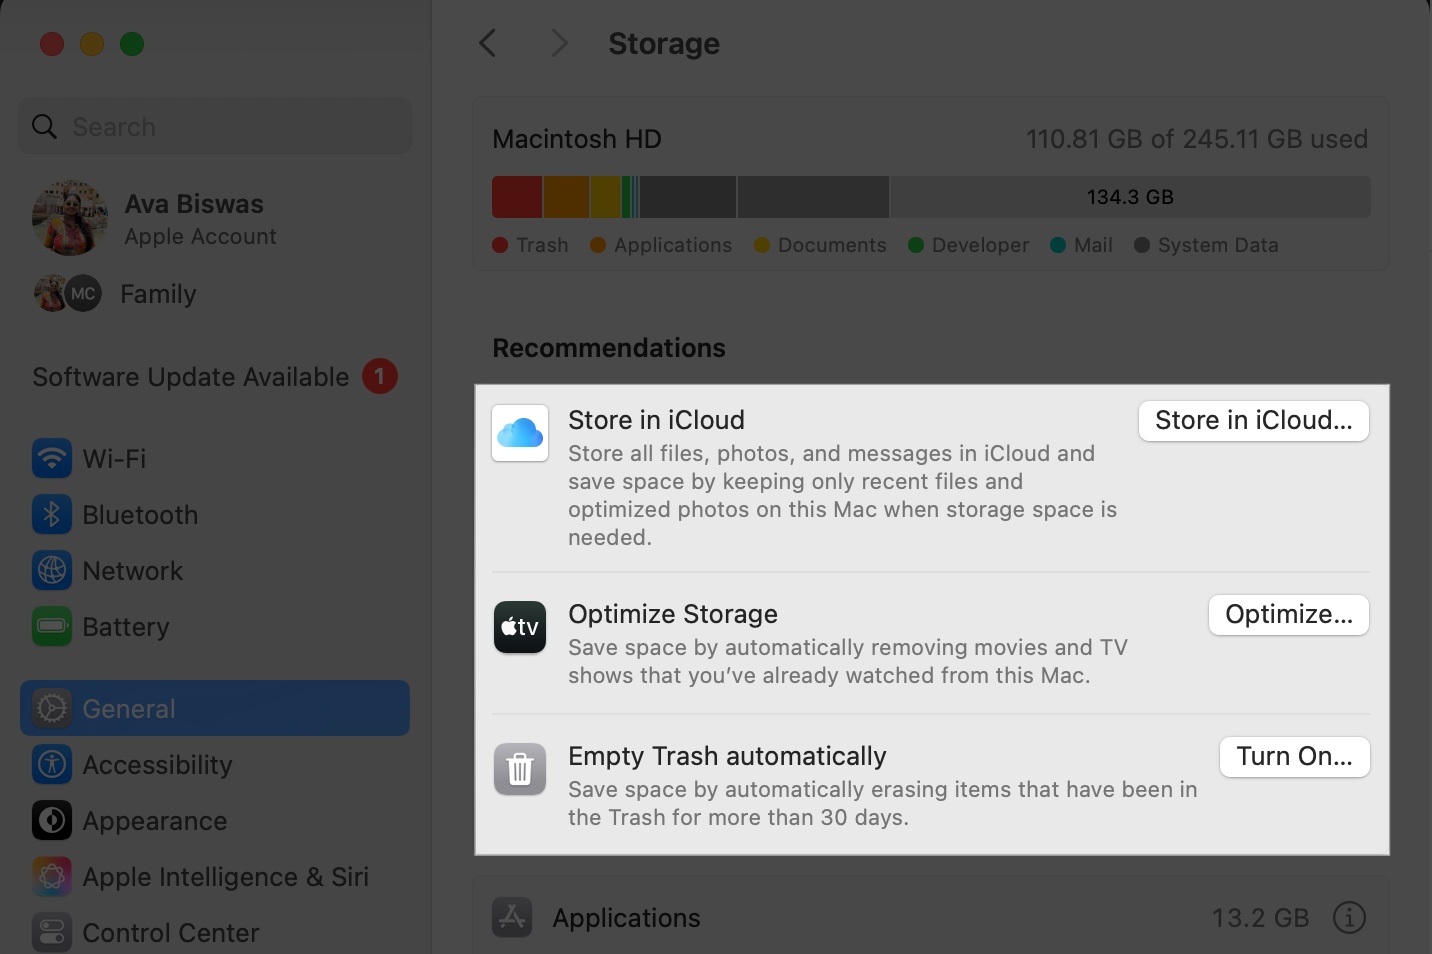The width and height of the screenshot is (1432, 954).
Task: Select General in the sidebar
Action: click(x=128, y=708)
